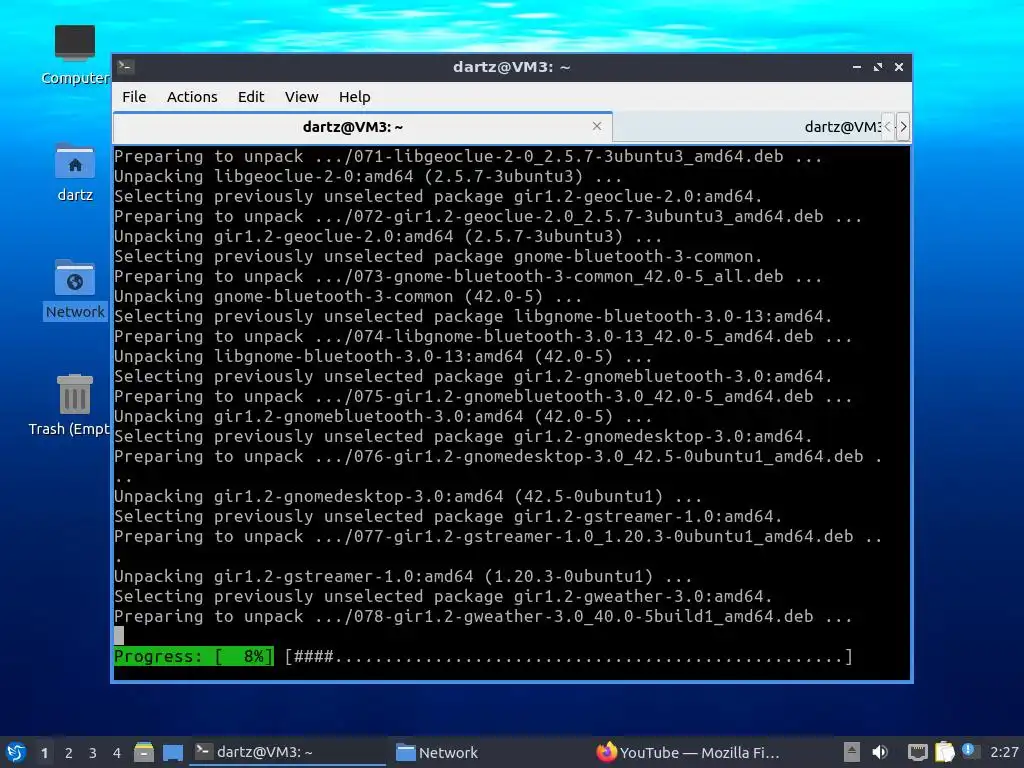Click text 'Unpacking gir1.2-gnomedesktop-3.0:amd64'

(308, 496)
